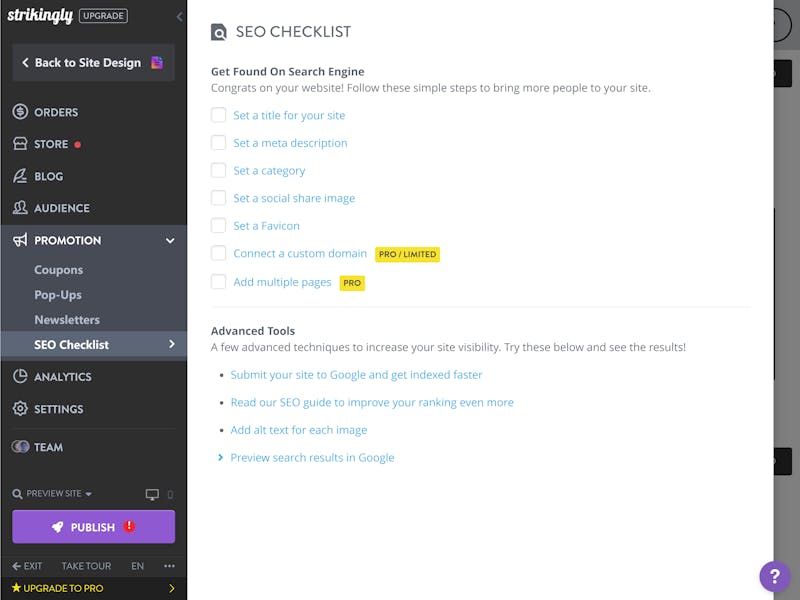Click the Store shop icon

click(20, 144)
